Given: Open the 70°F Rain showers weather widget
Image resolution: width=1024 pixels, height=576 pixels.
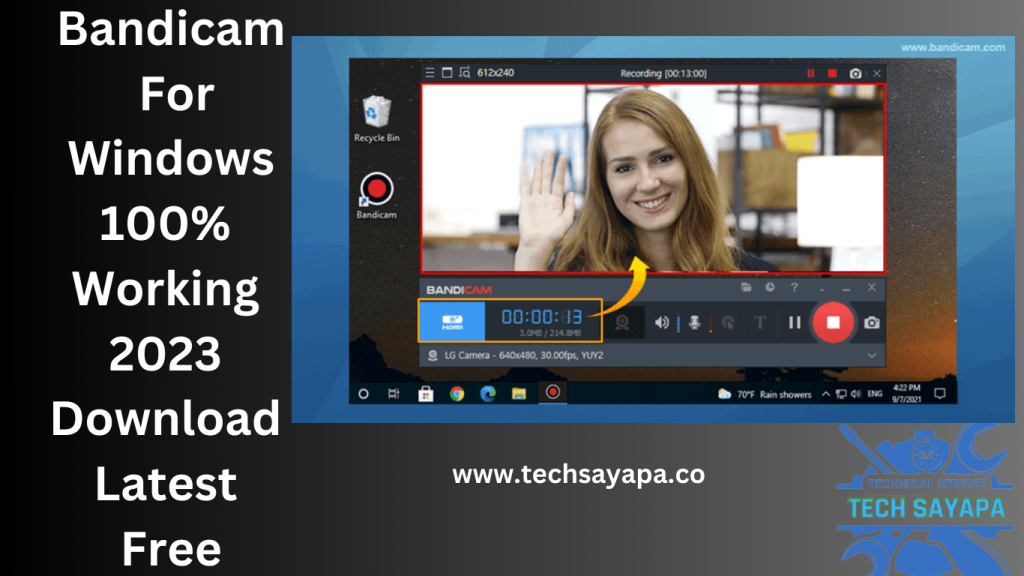Looking at the screenshot, I should tap(765, 394).
